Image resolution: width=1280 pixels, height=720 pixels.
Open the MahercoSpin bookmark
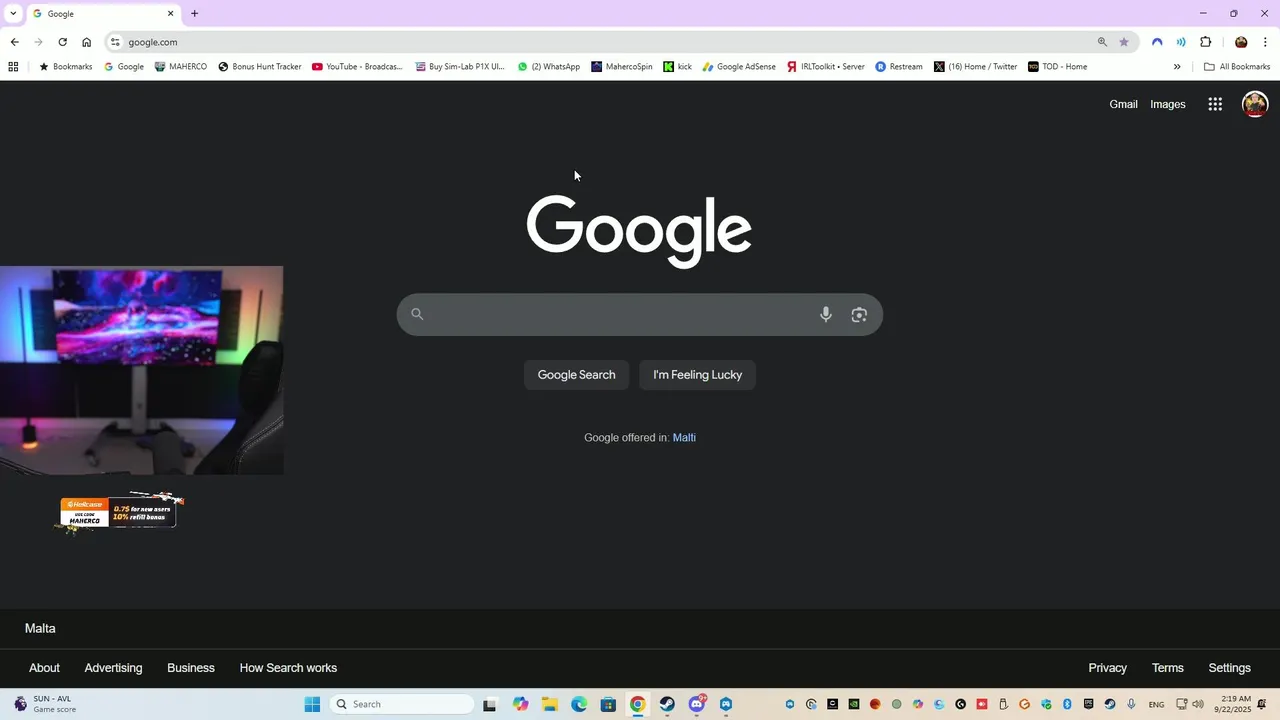[x=622, y=67]
